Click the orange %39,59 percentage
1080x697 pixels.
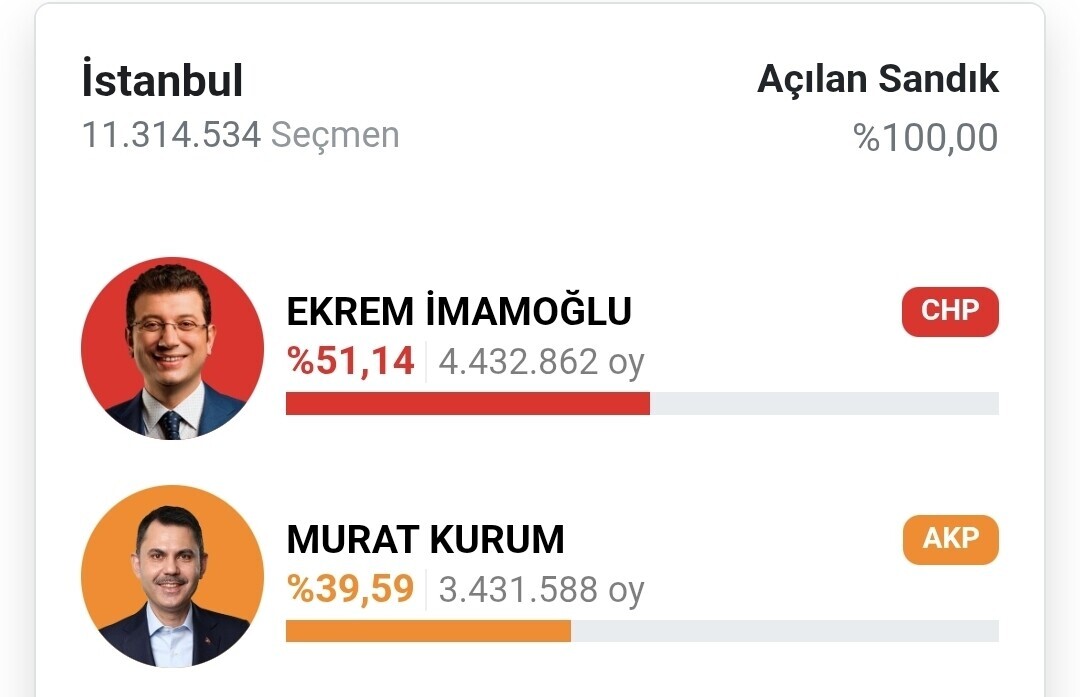(x=350, y=589)
